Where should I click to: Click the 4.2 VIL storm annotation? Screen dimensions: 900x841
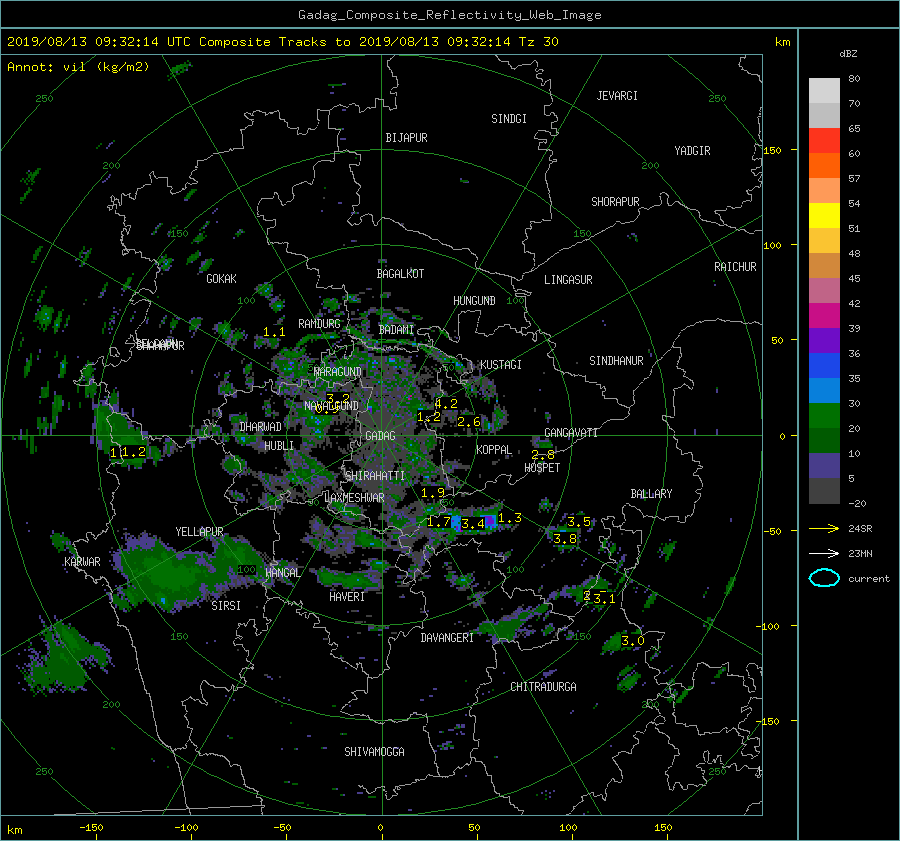coord(446,404)
